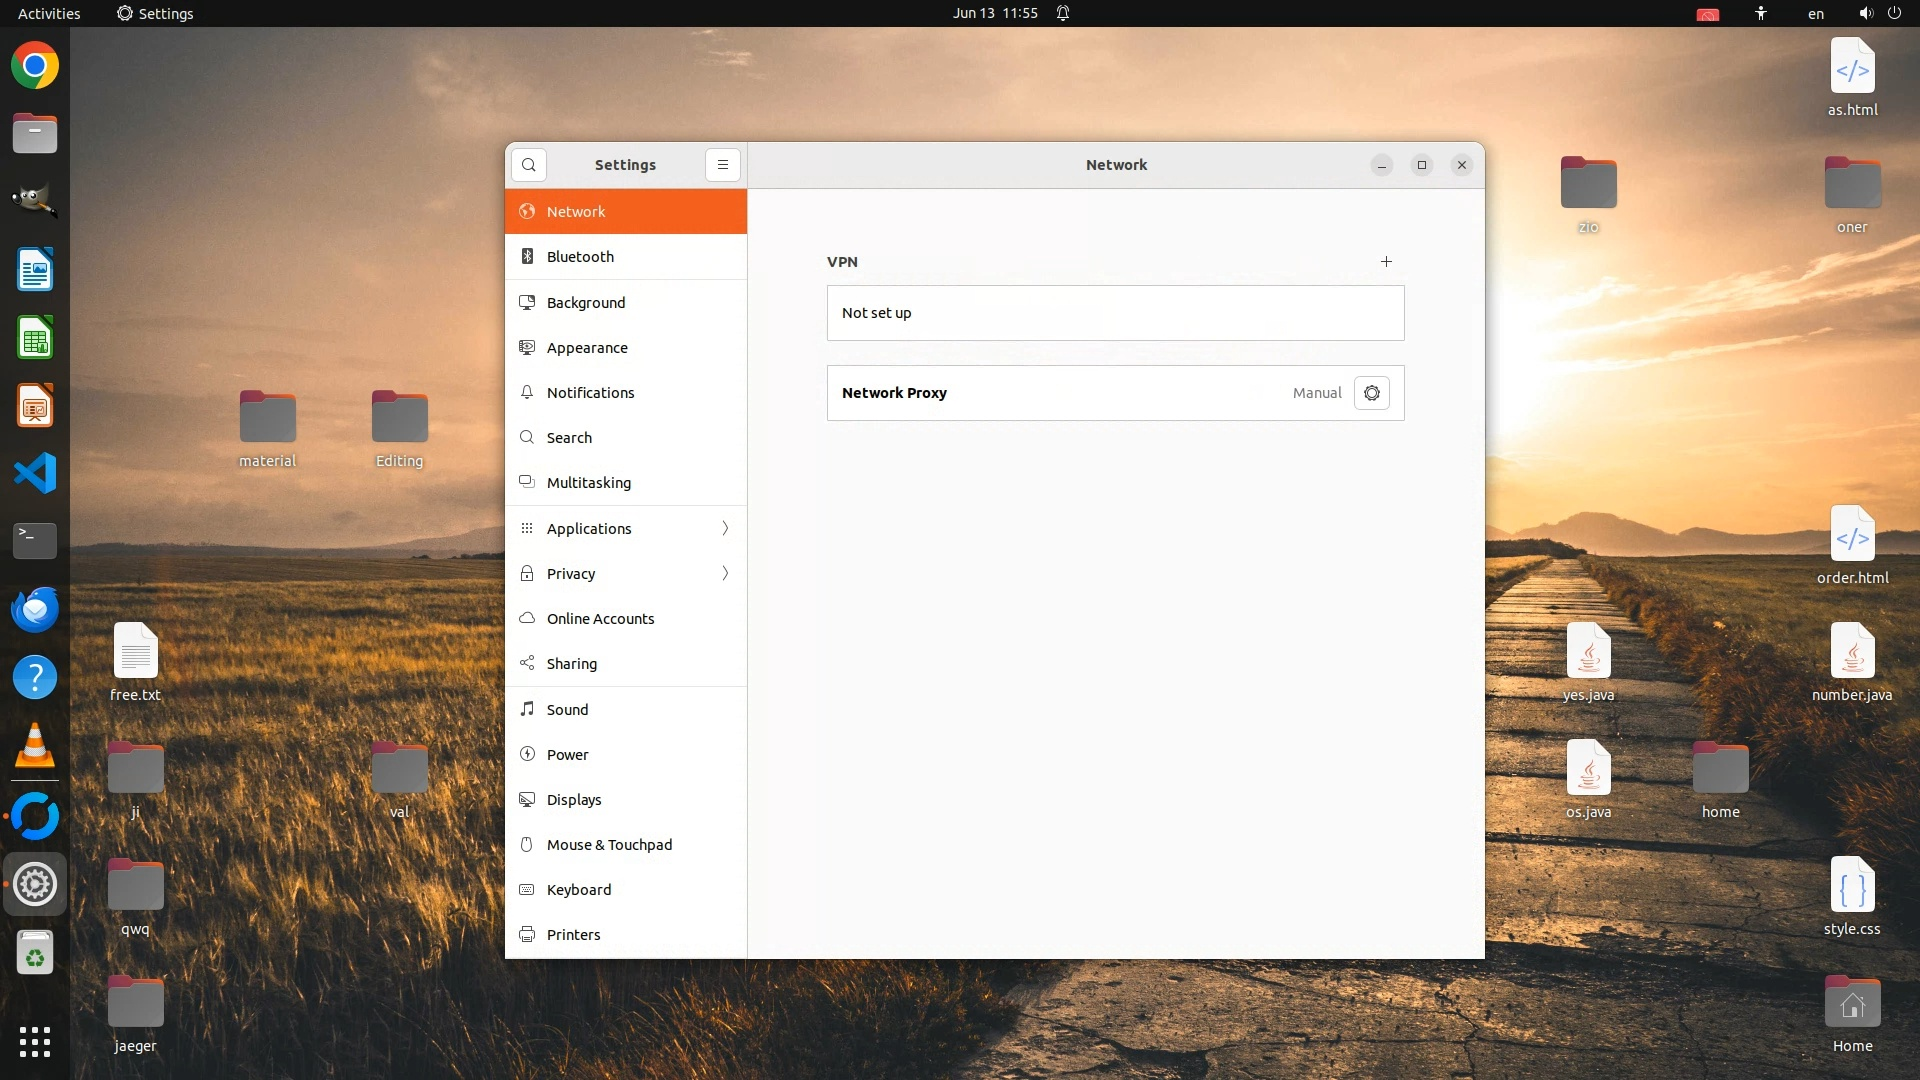Open the clock and calendar menu
The width and height of the screenshot is (1920, 1080).
994,14
